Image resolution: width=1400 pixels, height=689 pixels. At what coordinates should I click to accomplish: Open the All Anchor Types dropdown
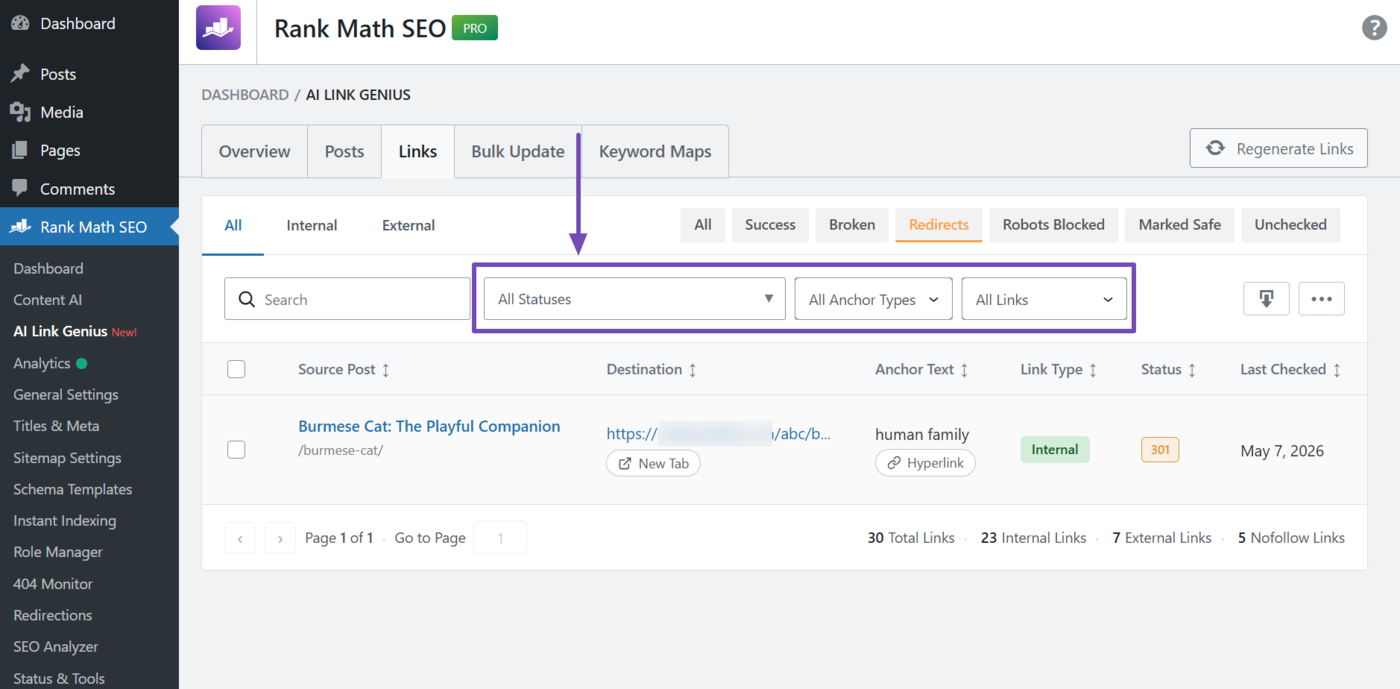874,299
